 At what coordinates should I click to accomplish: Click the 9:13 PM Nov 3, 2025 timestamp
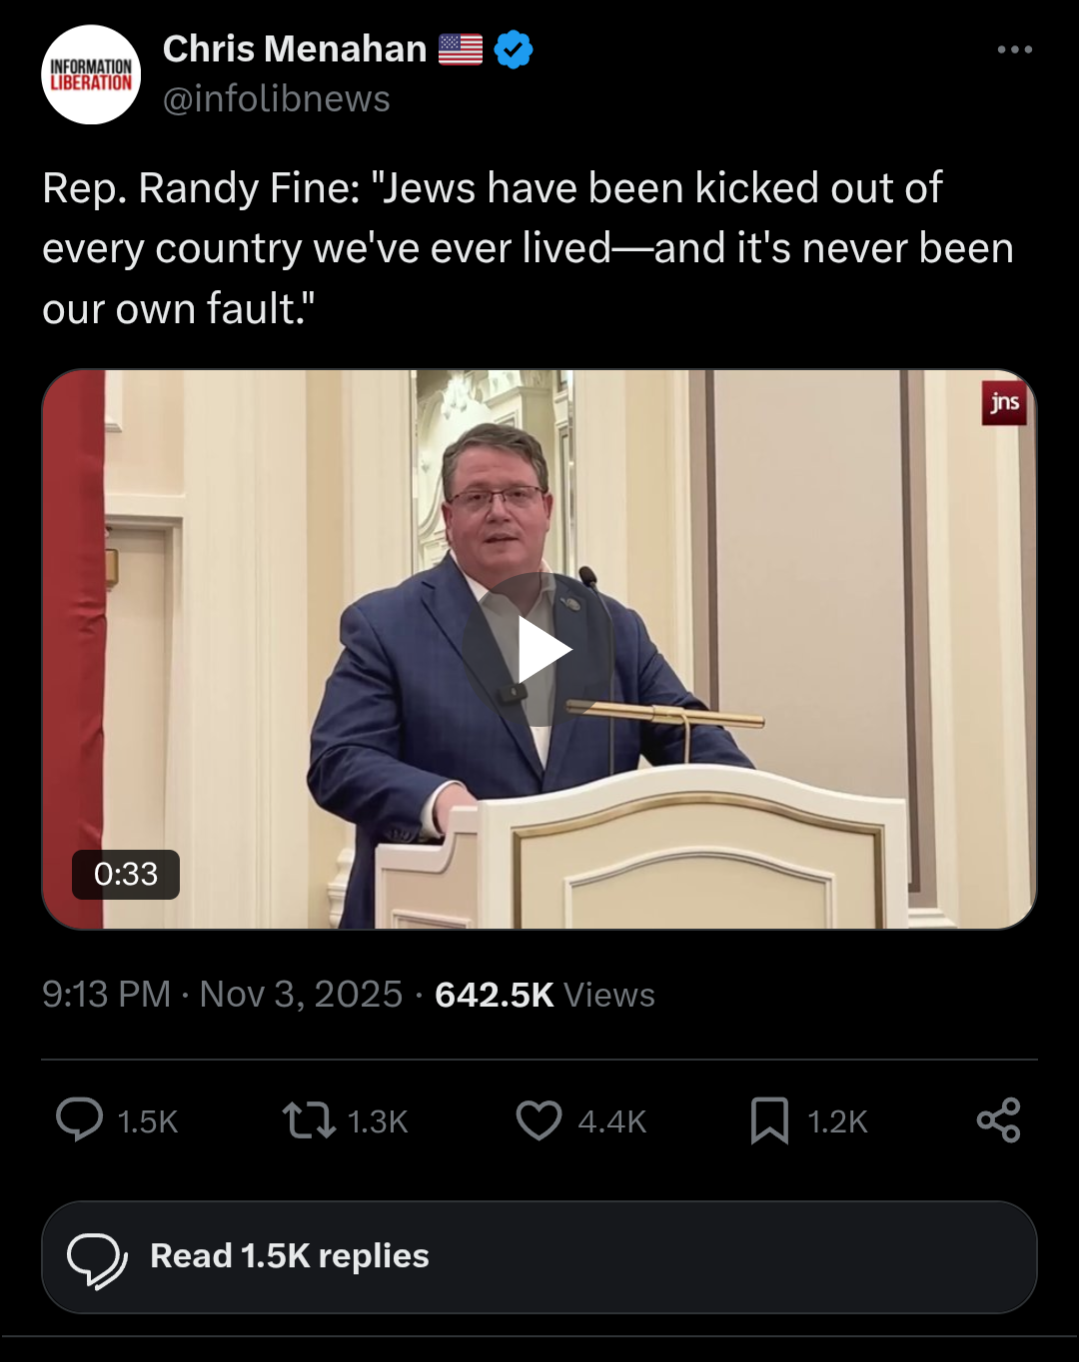[x=222, y=994]
